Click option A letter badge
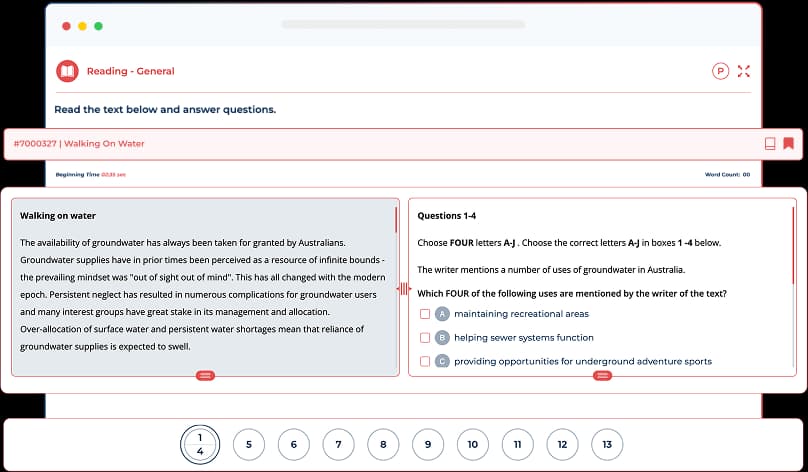 (442, 314)
